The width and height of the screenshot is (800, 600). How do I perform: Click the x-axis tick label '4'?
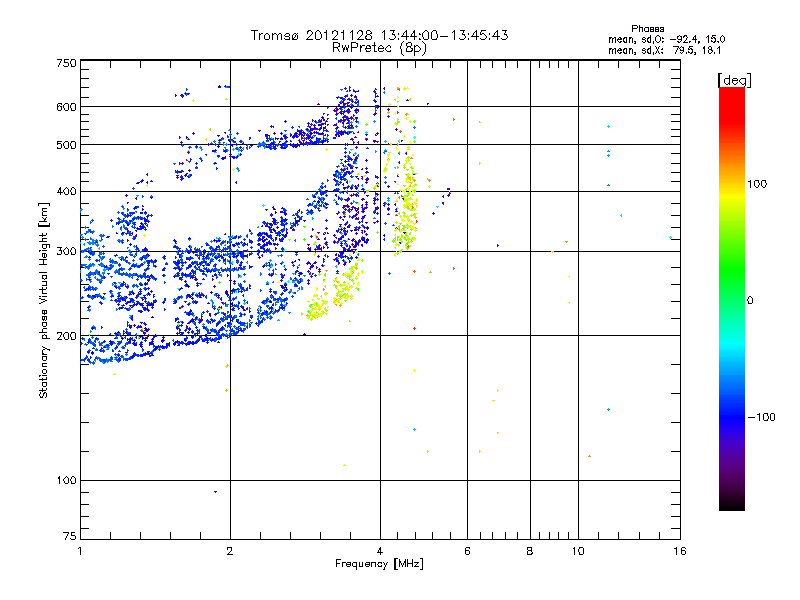click(x=380, y=551)
